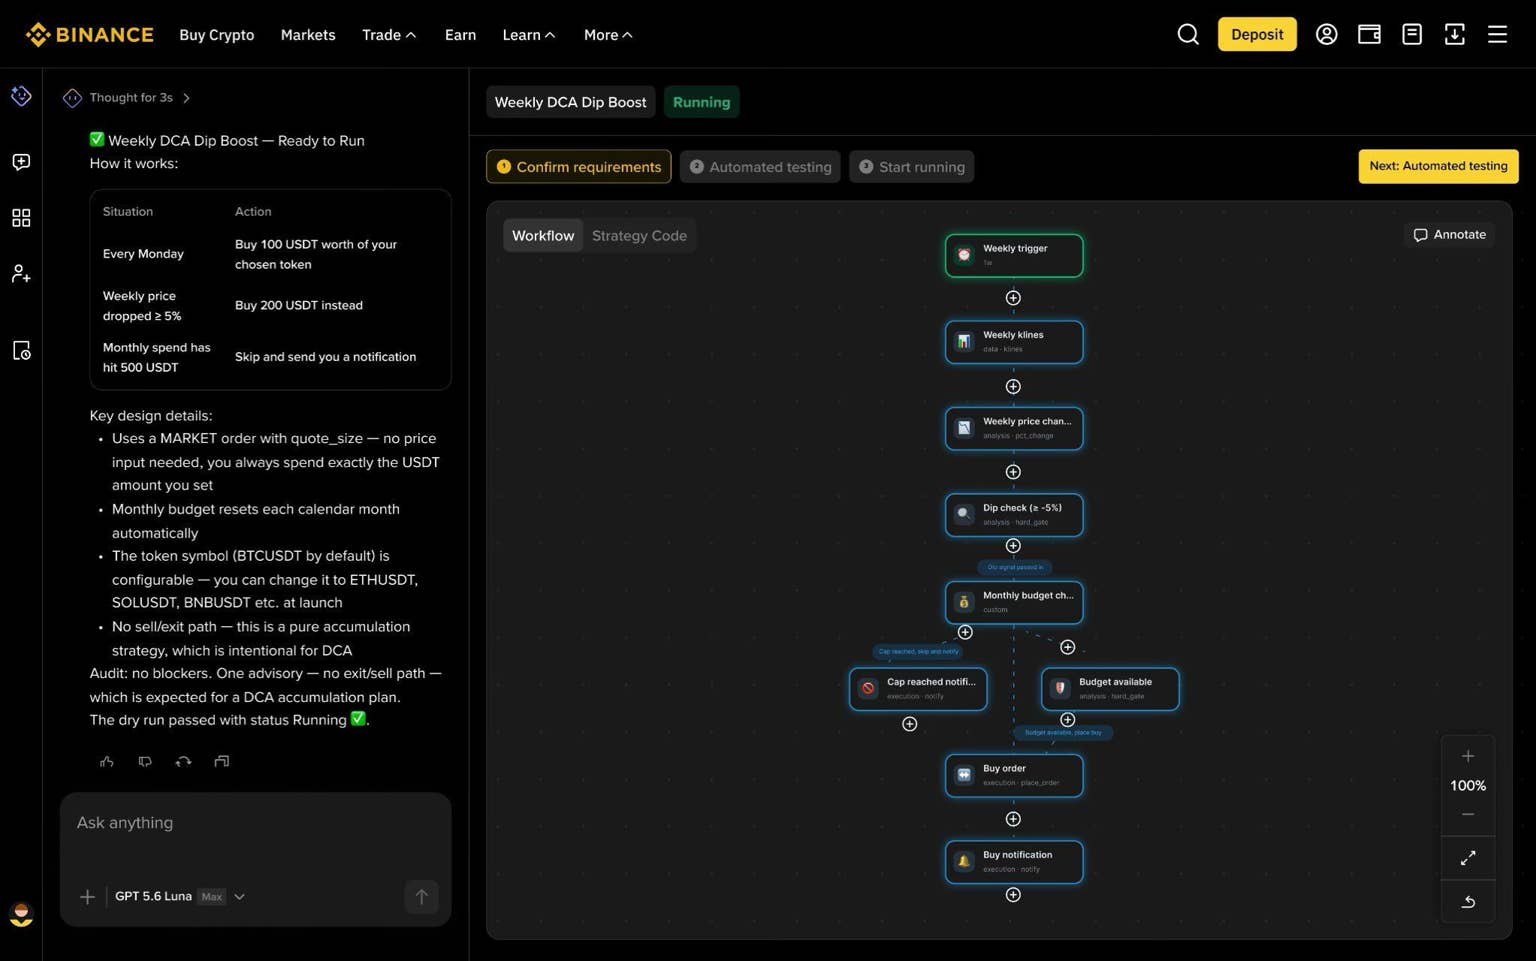Switch to the Strategy Code tab
This screenshot has width=1536, height=961.
639,236
